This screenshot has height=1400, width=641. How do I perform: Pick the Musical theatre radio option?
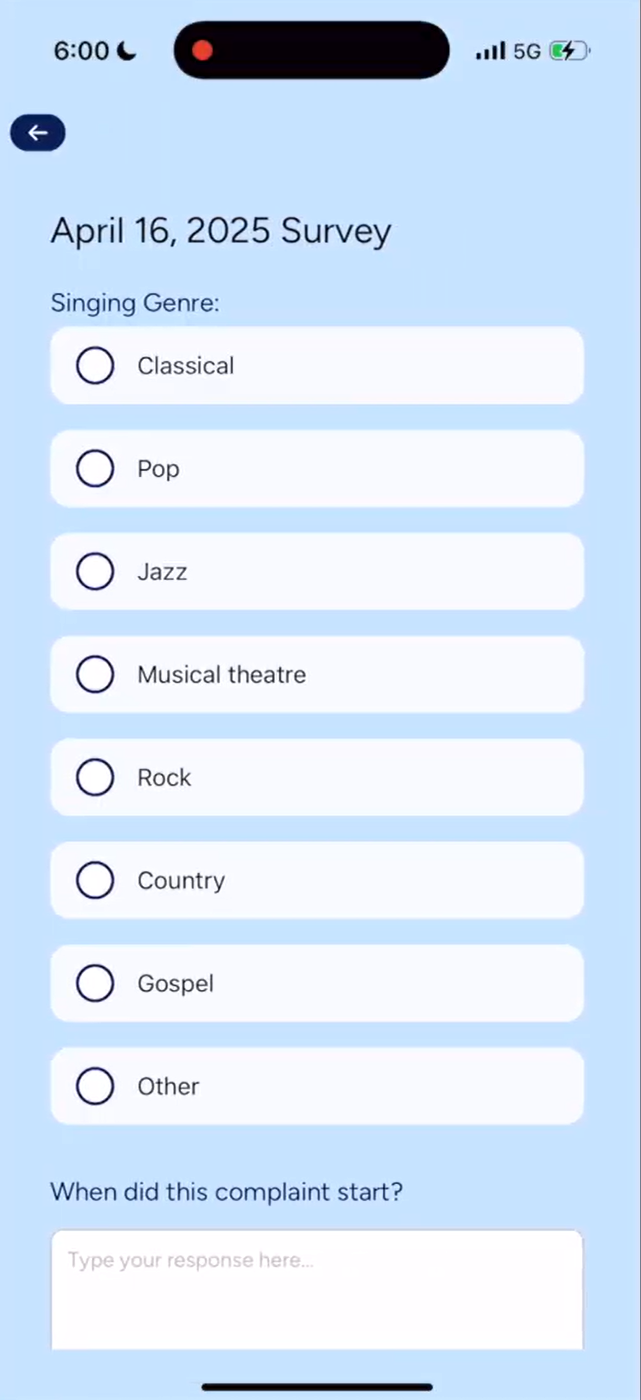[95, 675]
